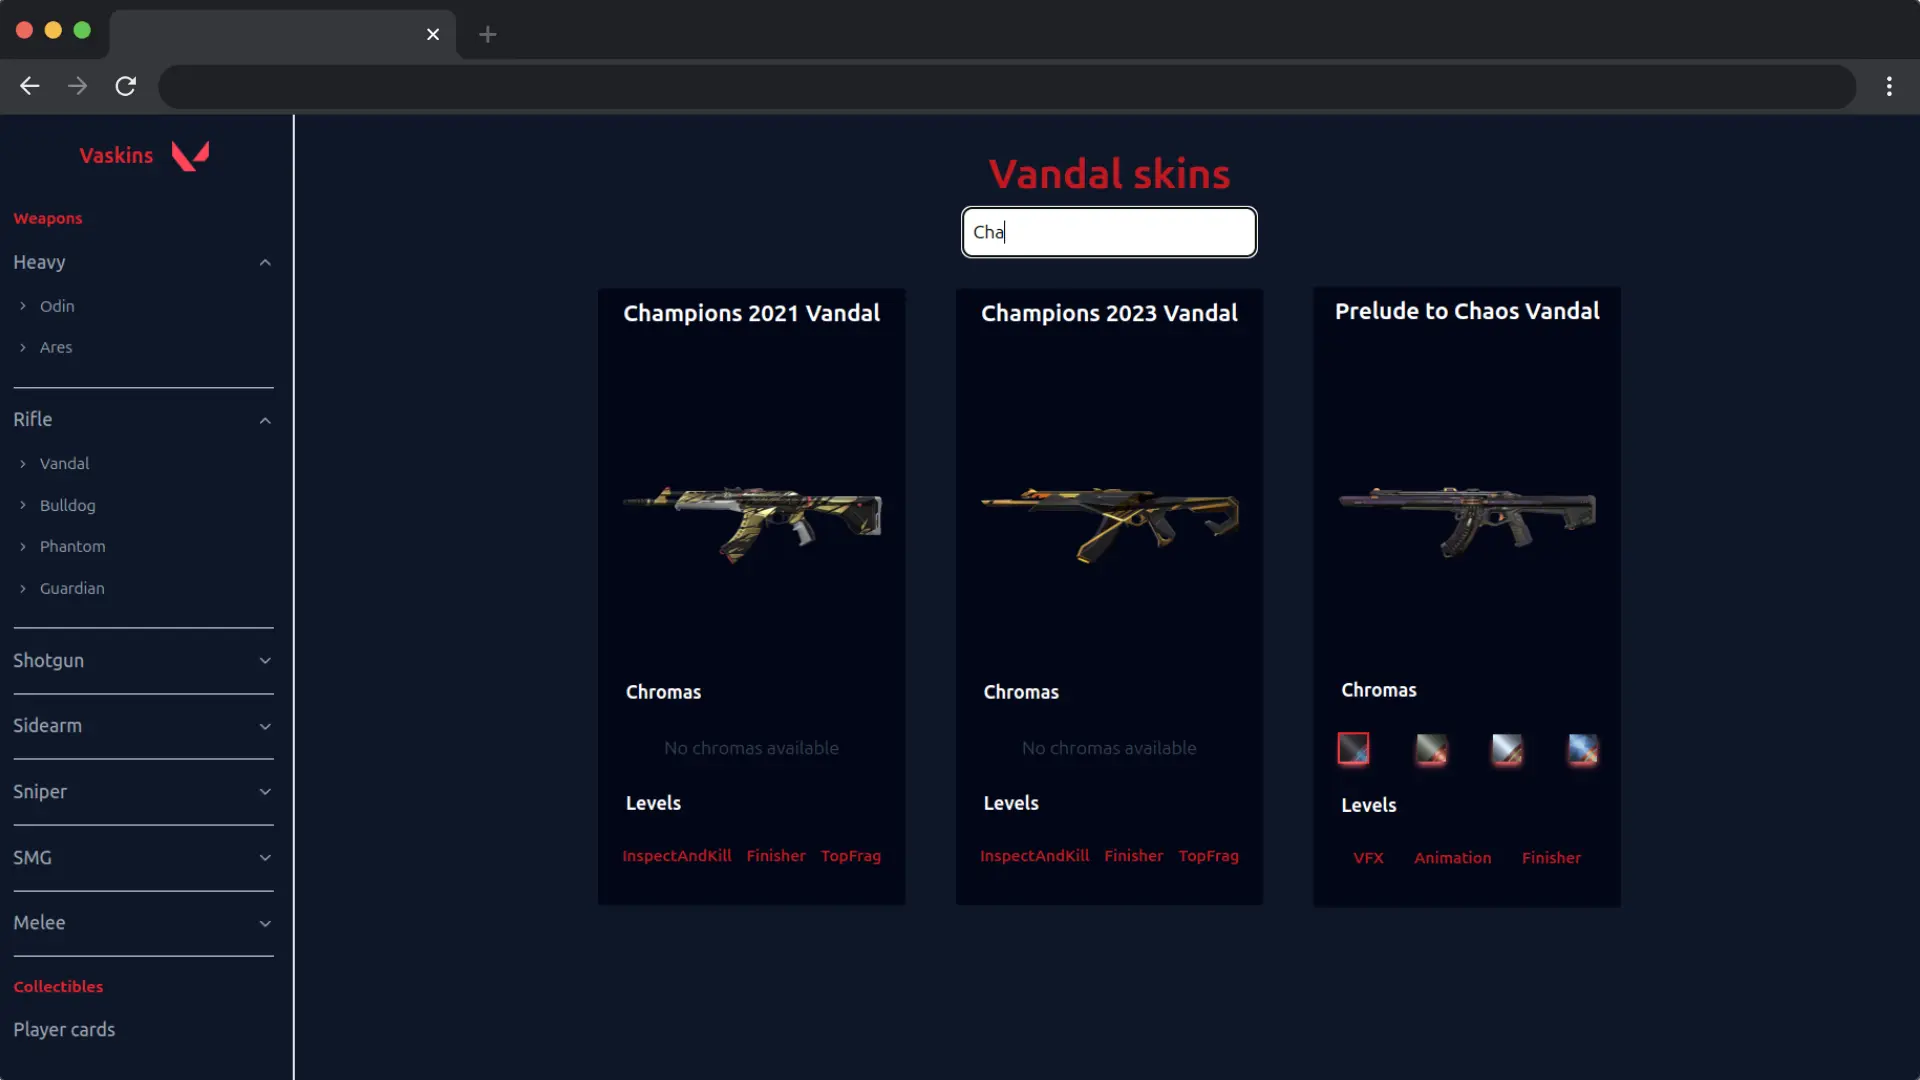Reload the page with refresh icon
Screen dimensions: 1920x1080
(125, 86)
